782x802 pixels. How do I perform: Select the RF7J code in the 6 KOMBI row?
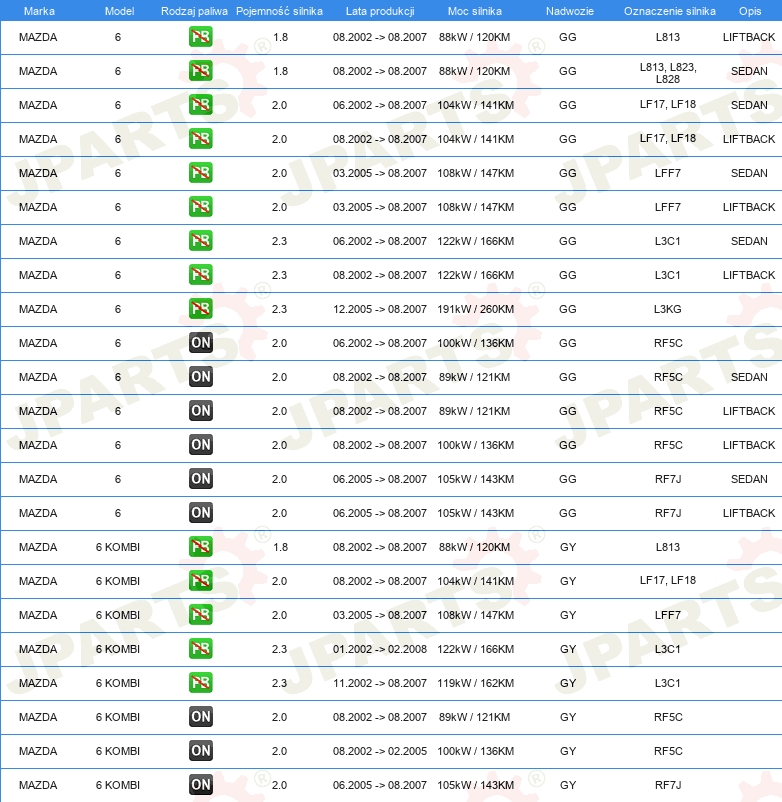tap(668, 785)
